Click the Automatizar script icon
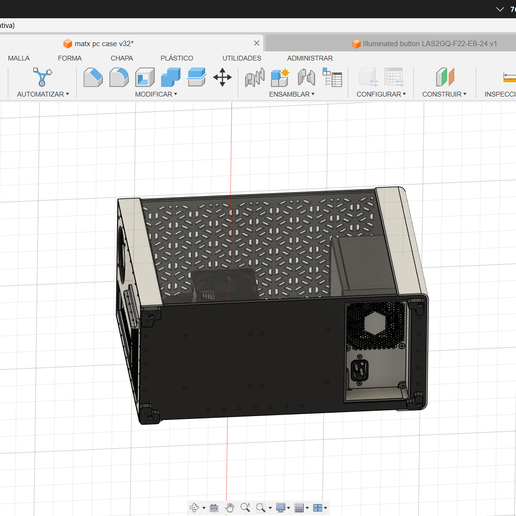This screenshot has width=516, height=516. pos(42,77)
